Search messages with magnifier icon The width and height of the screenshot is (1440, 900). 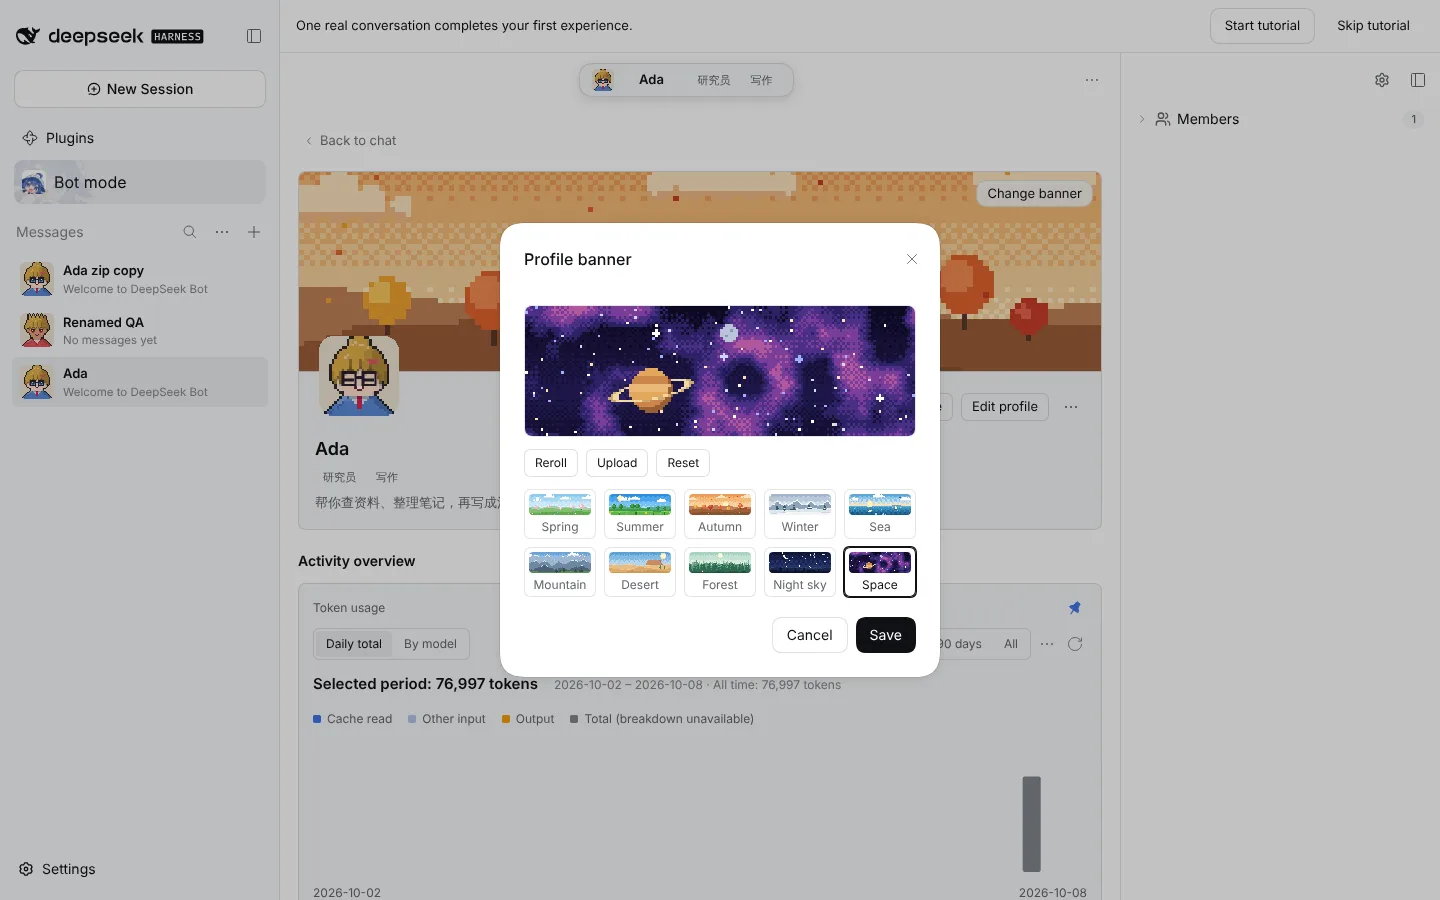[190, 232]
